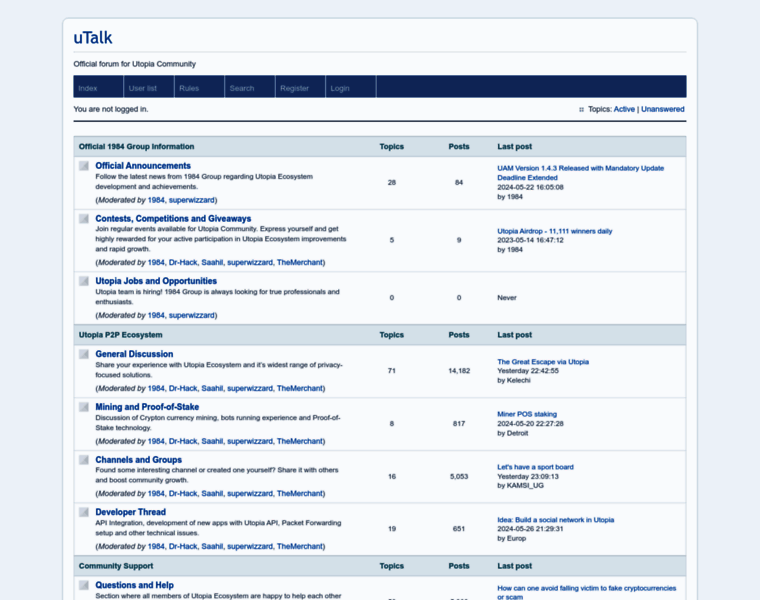
Task: Click the uTalk site title
Action: coord(93,38)
